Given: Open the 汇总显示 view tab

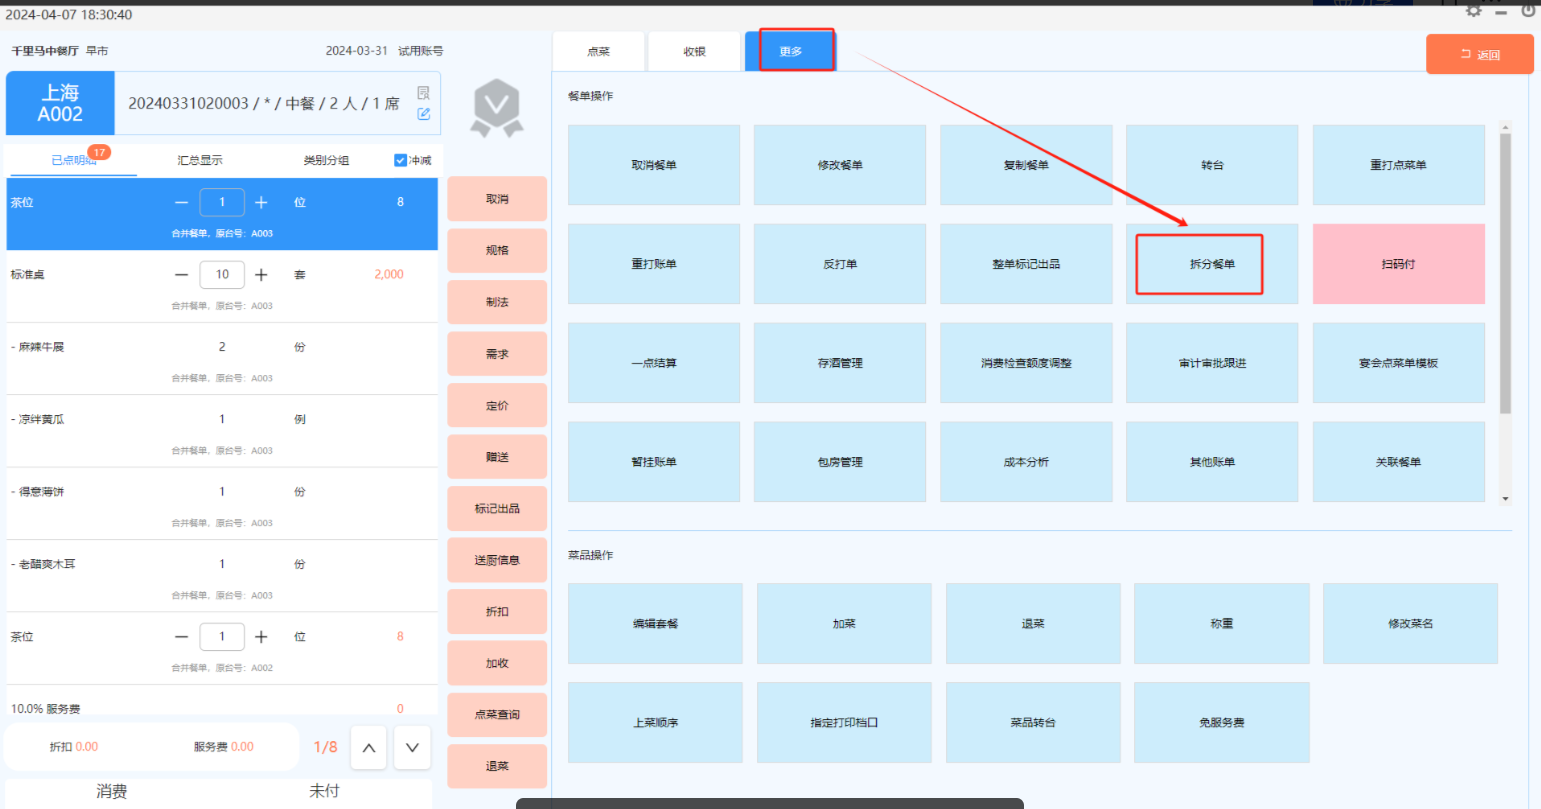Looking at the screenshot, I should pyautogui.click(x=200, y=160).
